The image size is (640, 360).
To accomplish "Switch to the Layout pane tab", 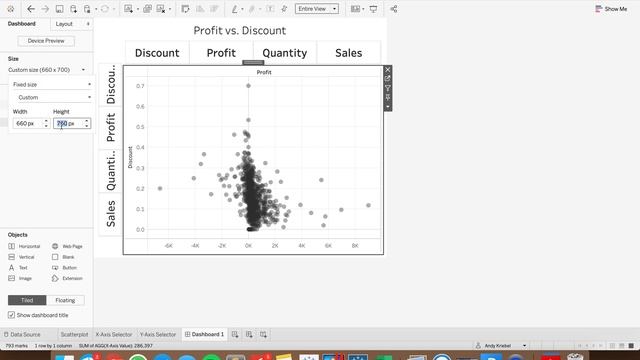I will coord(64,24).
